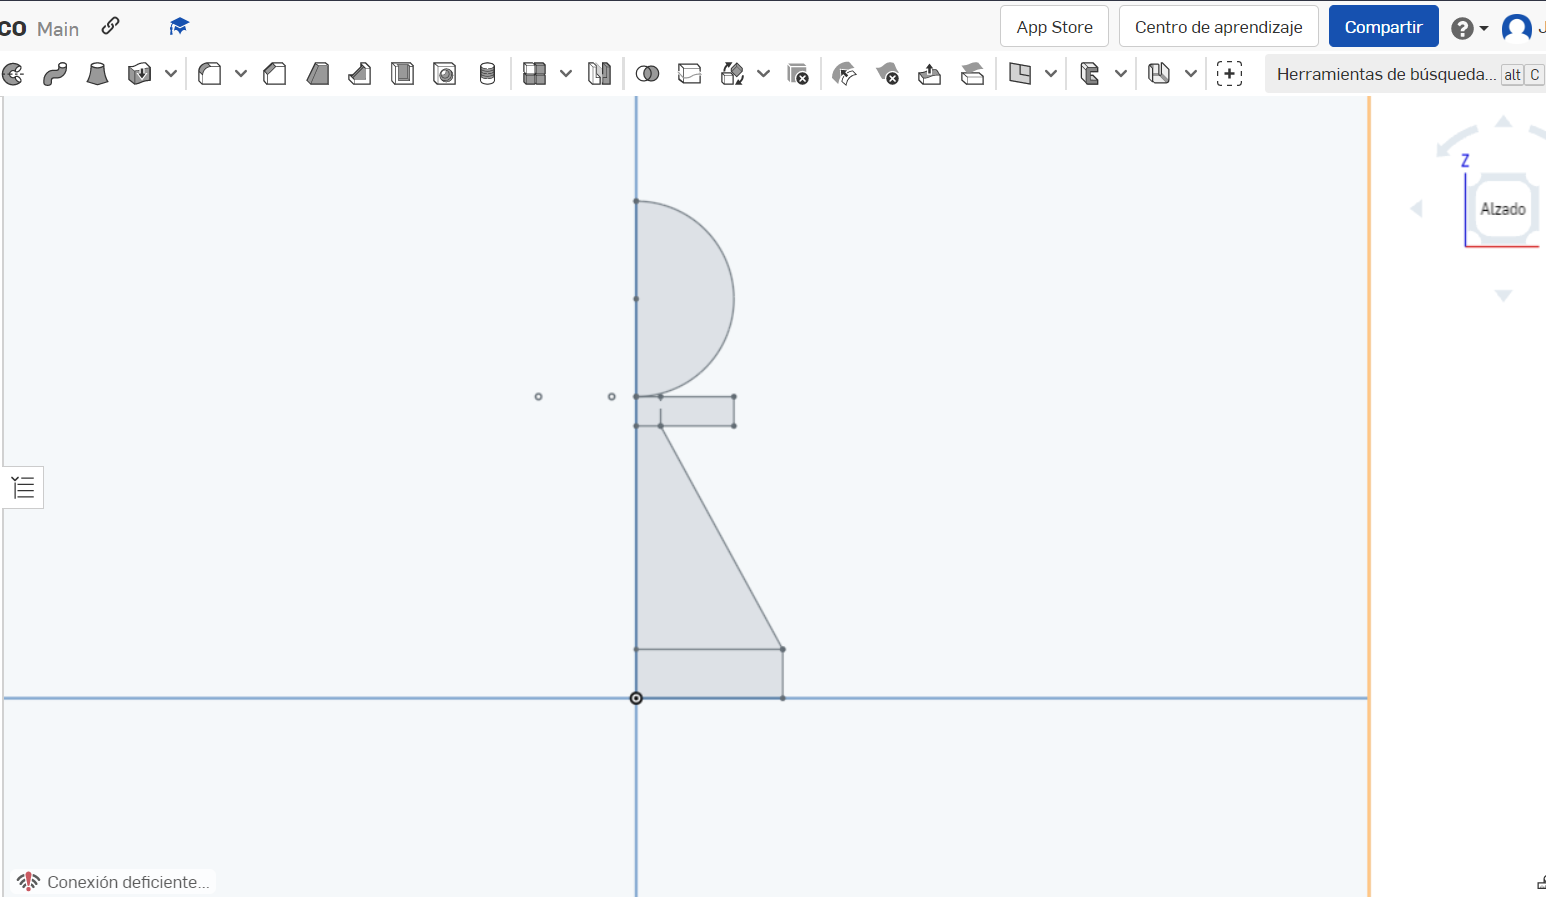Select the Revolve tool
The image size is (1546, 897).
(14, 73)
